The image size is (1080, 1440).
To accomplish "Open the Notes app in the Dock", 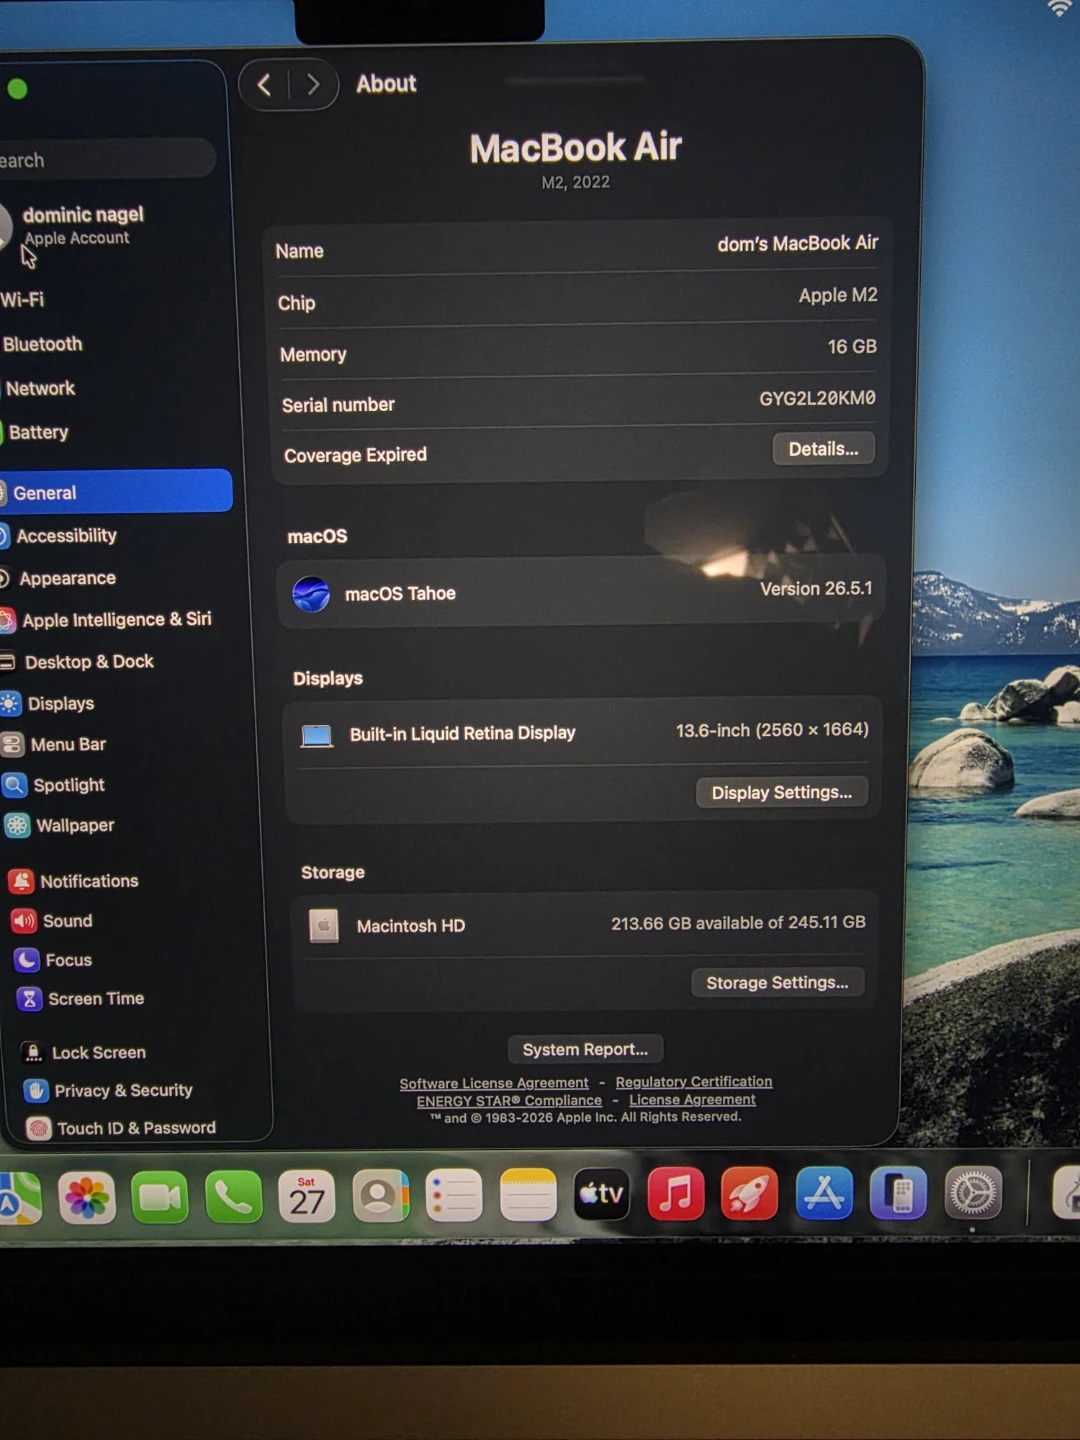I will (528, 1194).
